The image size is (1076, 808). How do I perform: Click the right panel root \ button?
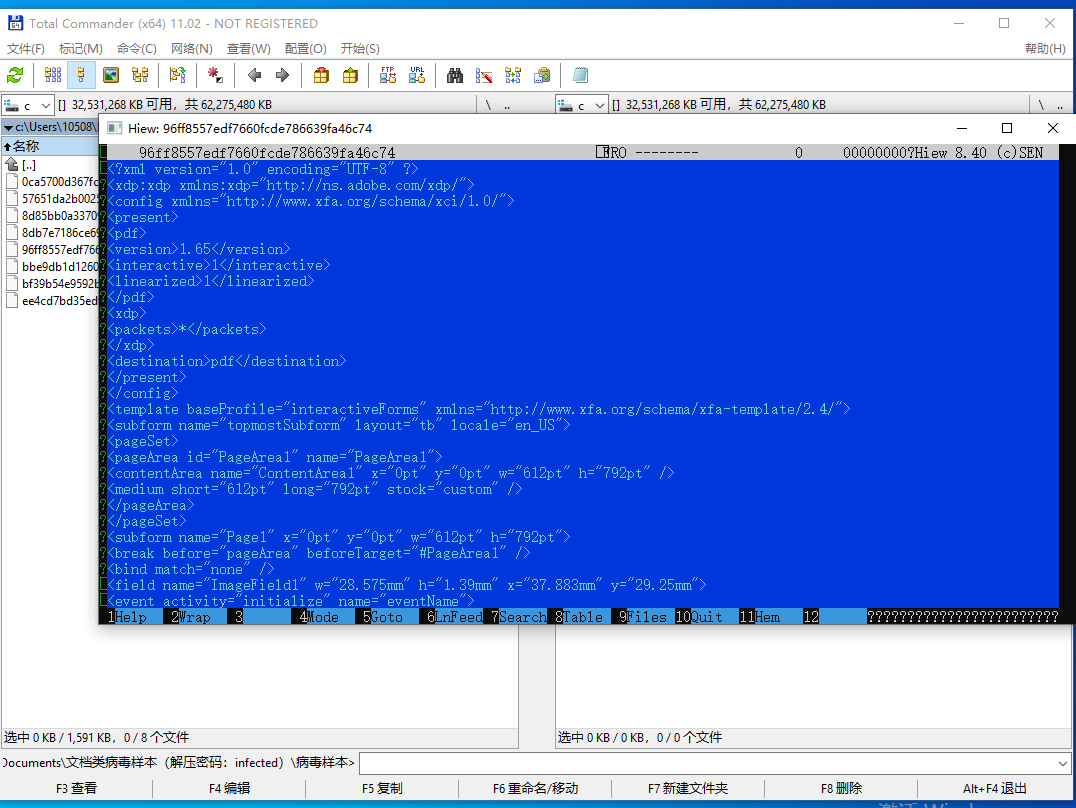(1041, 105)
